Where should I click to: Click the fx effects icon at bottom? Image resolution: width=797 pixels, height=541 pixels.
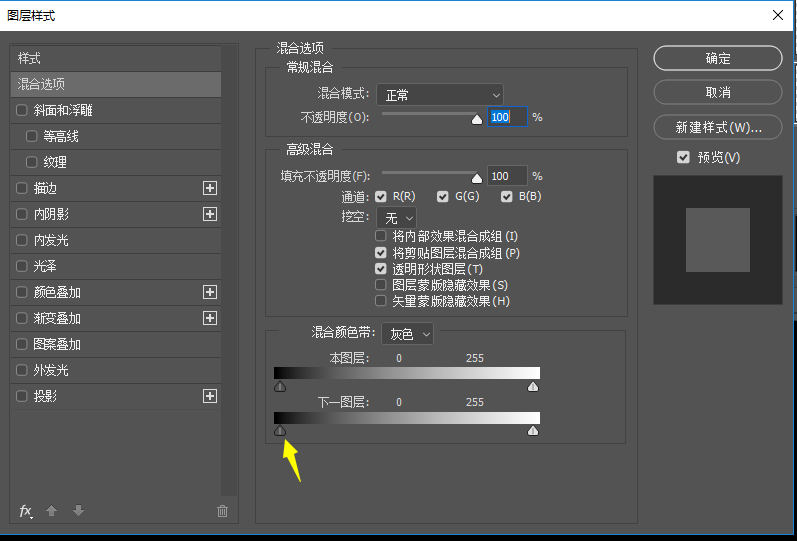26,511
